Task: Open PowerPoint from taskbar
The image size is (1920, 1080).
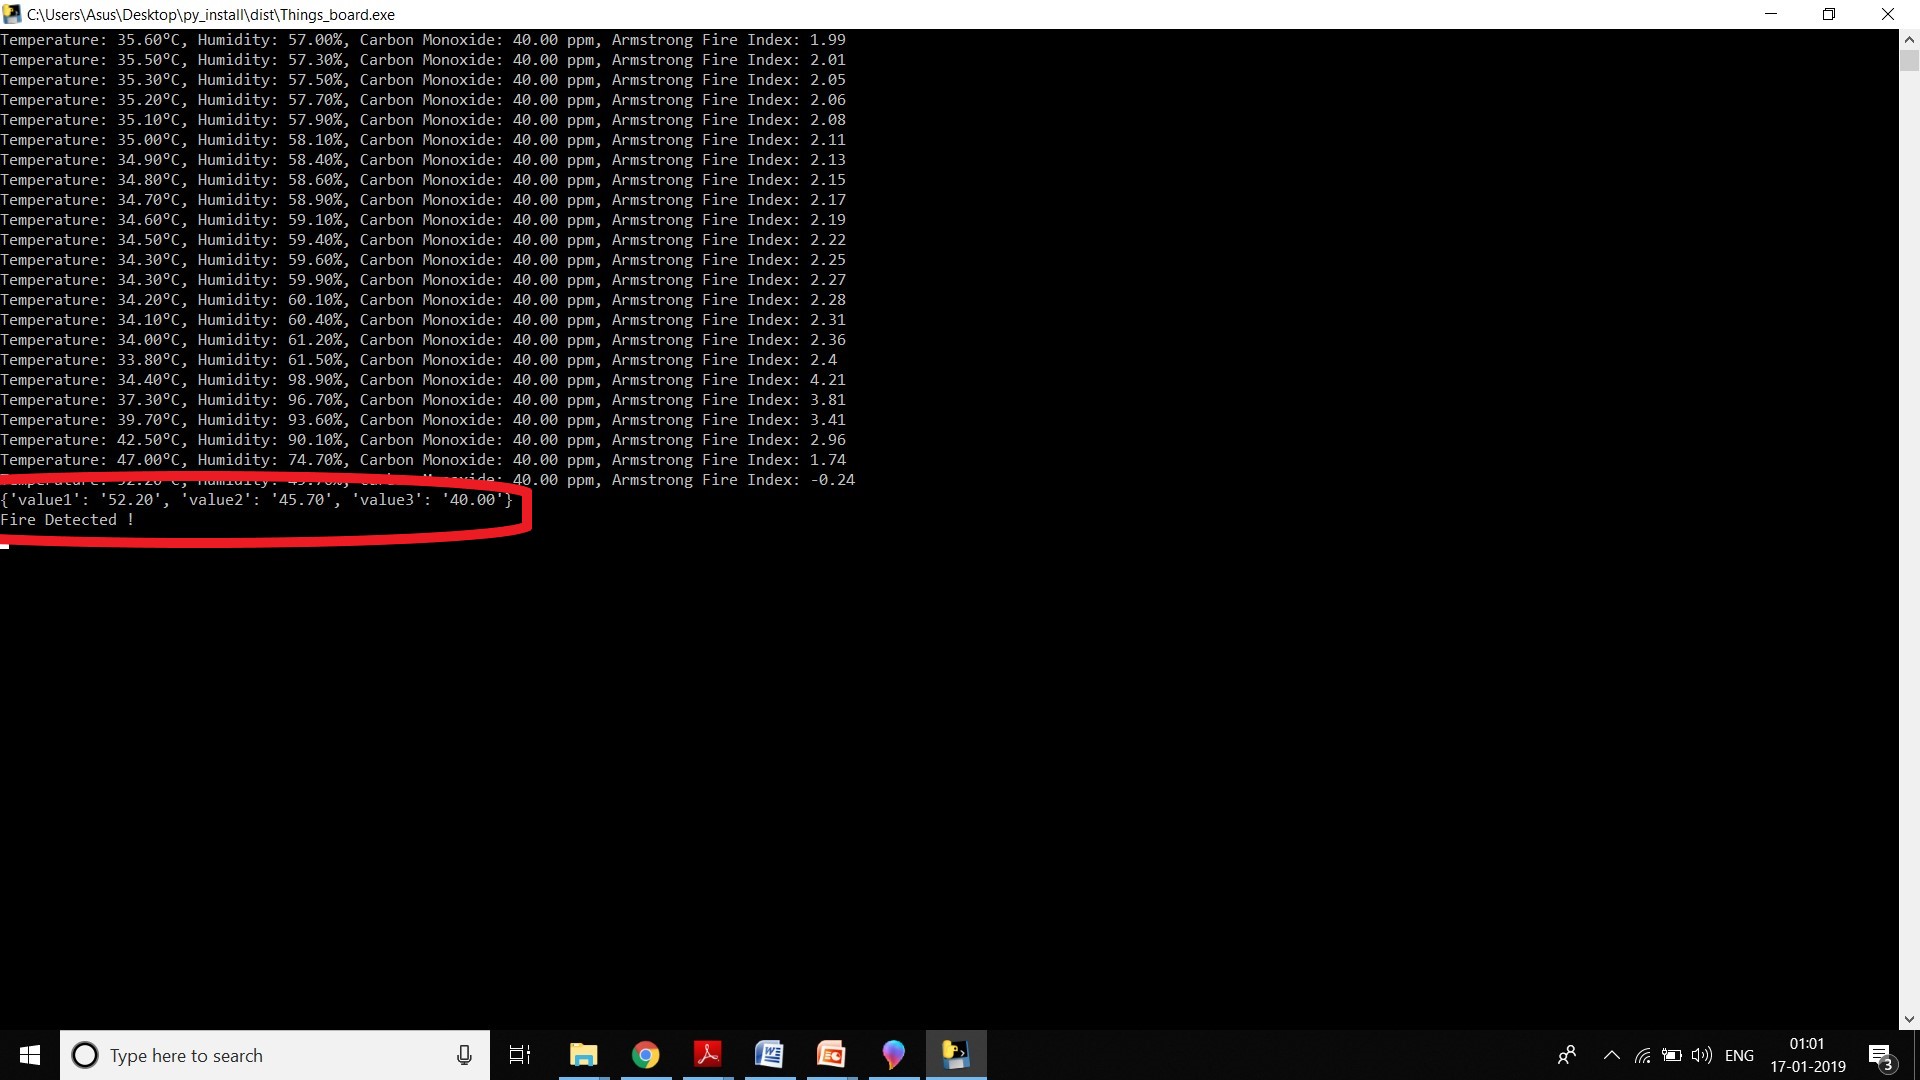Action: 829,1054
